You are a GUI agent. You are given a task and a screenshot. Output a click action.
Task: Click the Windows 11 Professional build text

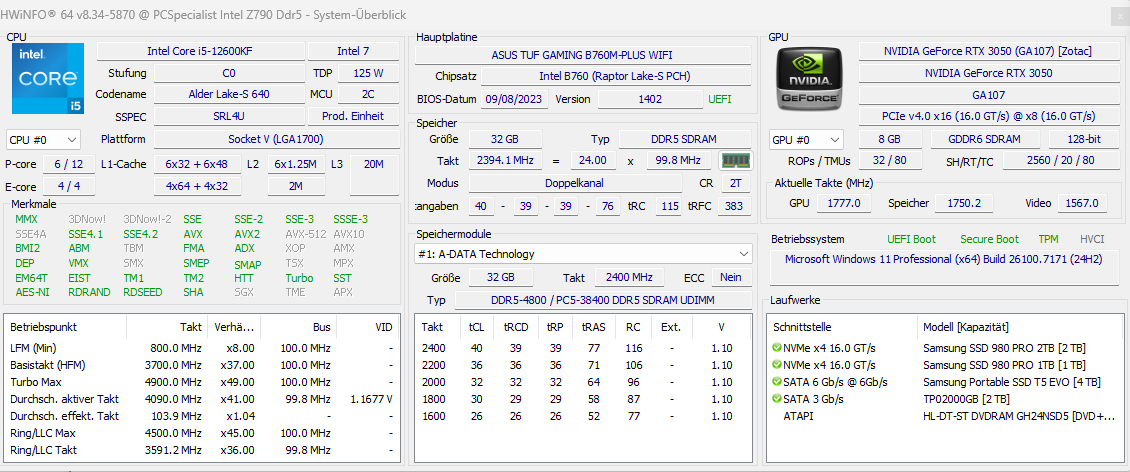pos(943,259)
